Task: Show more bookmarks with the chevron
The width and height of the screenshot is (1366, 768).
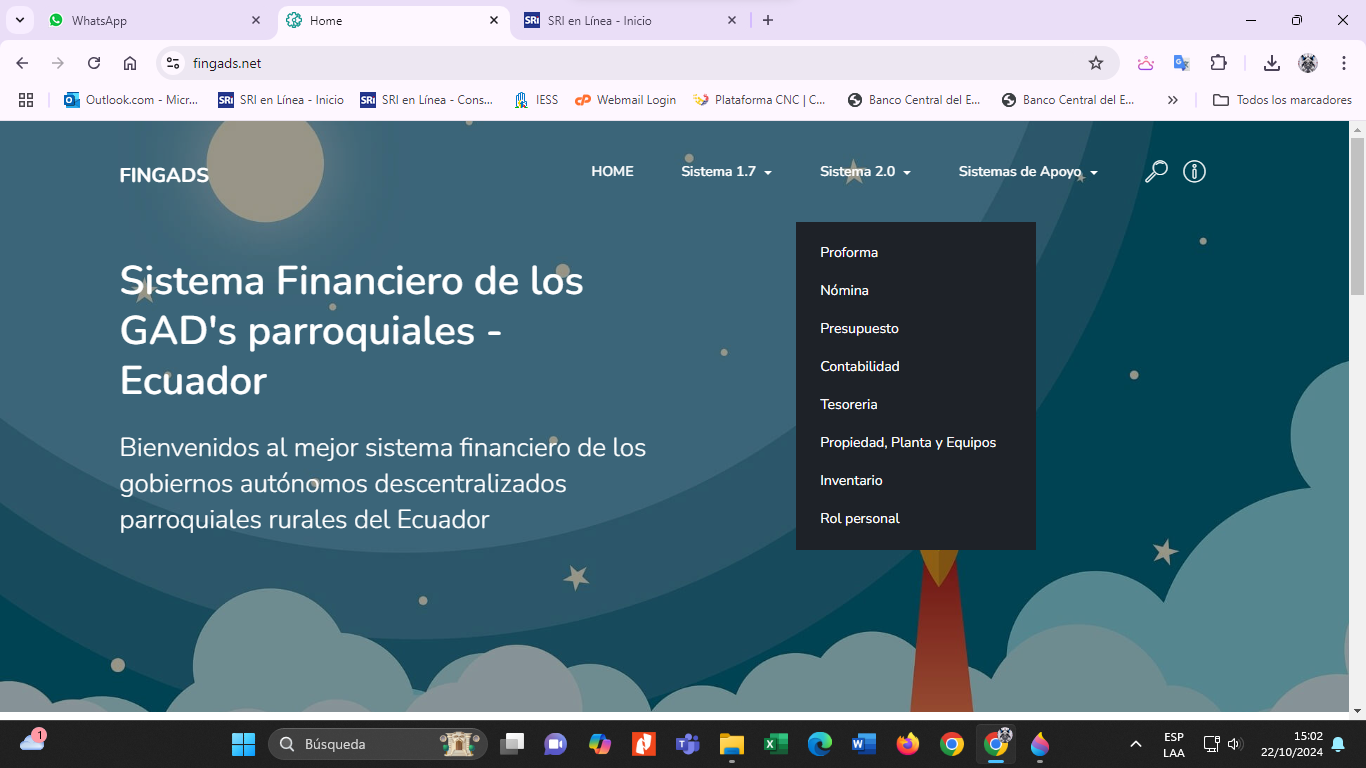Action: coord(1173,100)
